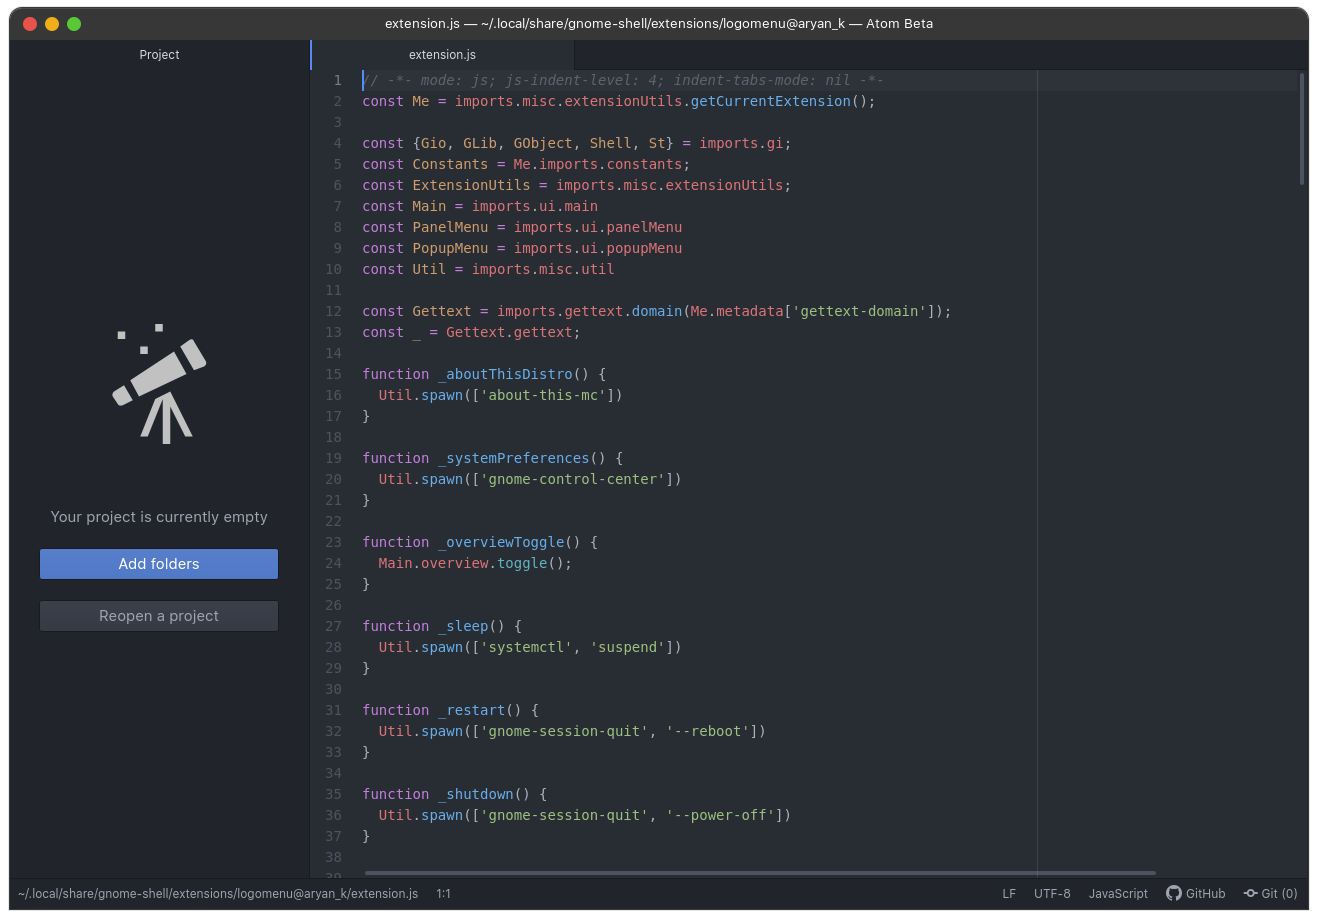Change the UTF-8 file encoding
The width and height of the screenshot is (1318, 919).
(1052, 893)
